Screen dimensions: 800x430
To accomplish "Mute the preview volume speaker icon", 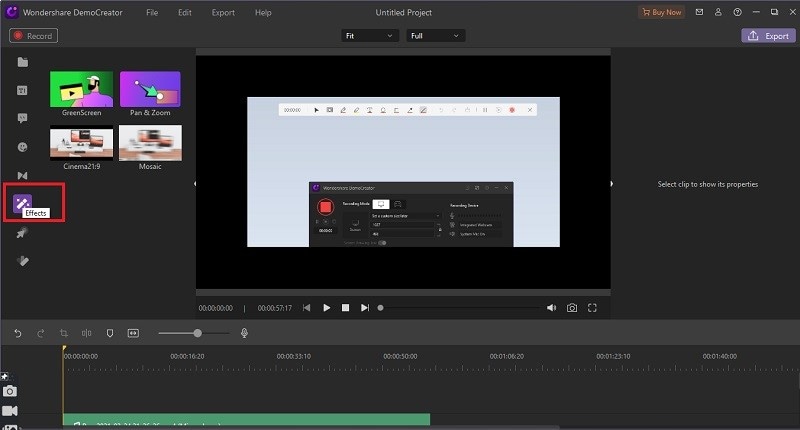I will [552, 308].
